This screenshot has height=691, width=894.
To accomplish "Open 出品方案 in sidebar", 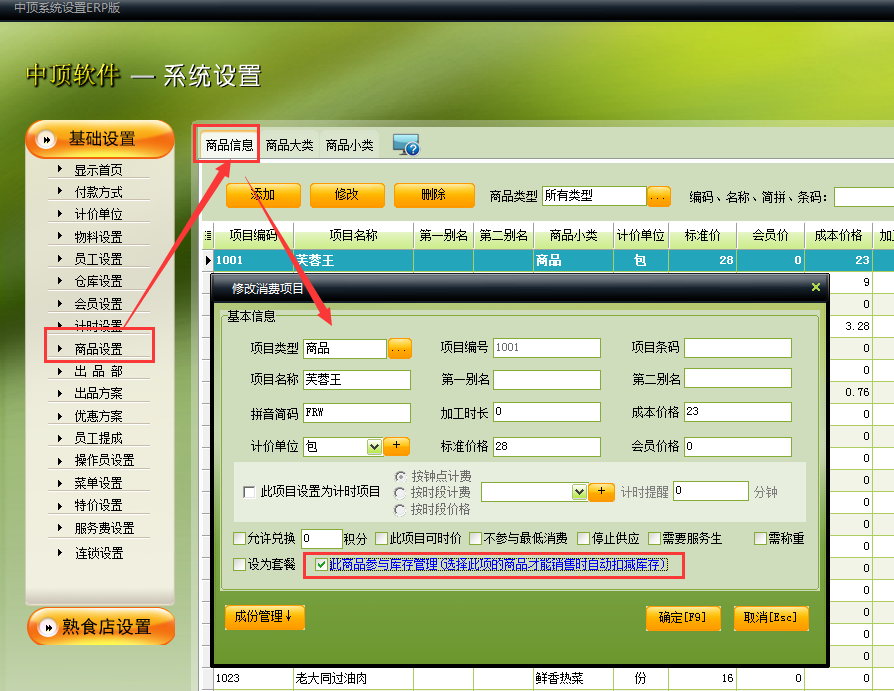I will click(x=99, y=393).
